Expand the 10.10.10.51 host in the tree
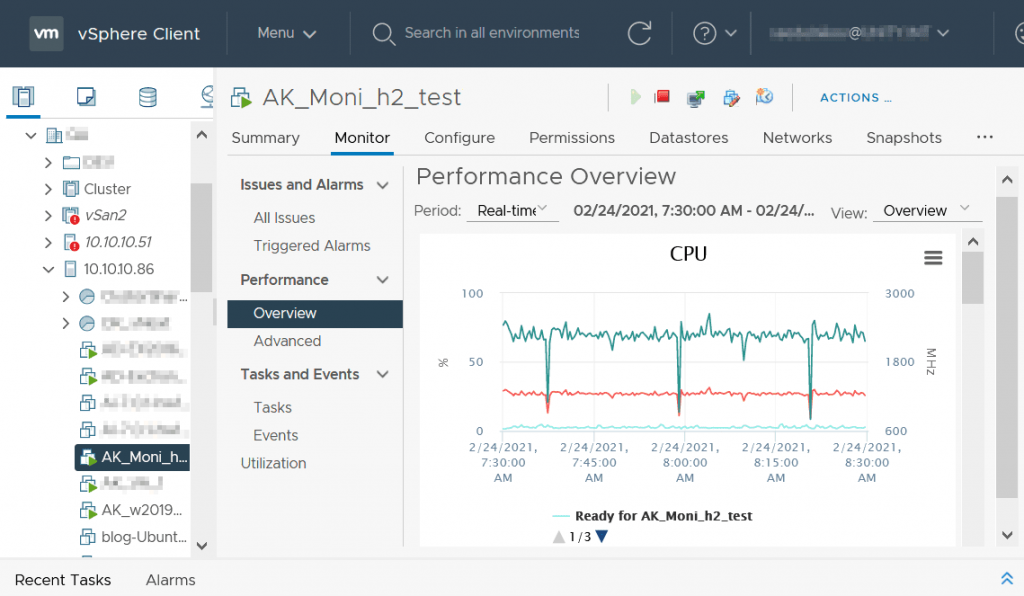The width and height of the screenshot is (1024, 596). [x=48, y=241]
